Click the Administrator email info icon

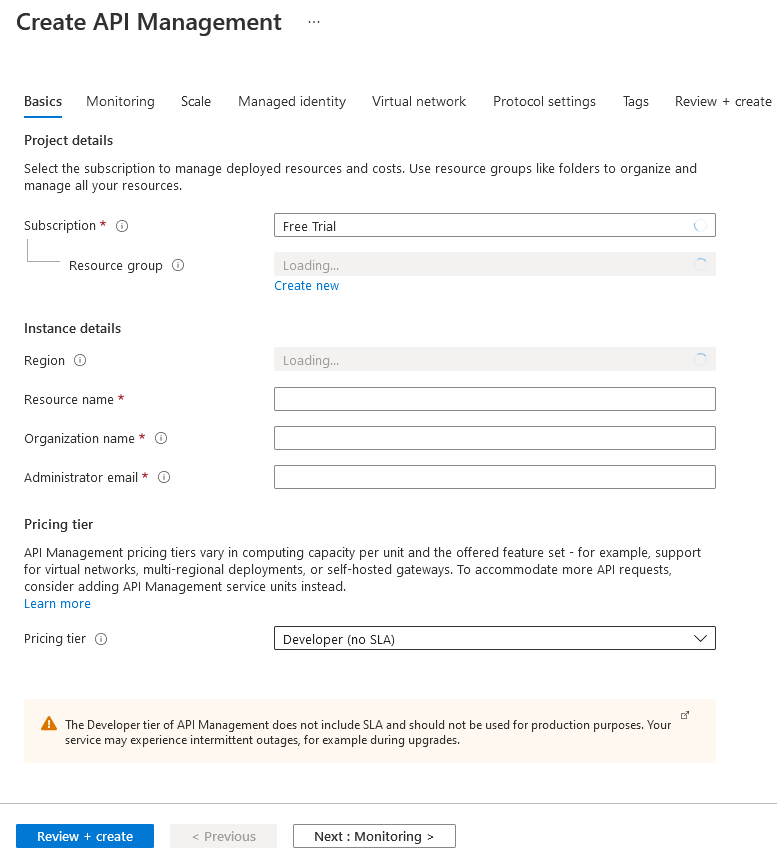pyautogui.click(x=163, y=477)
